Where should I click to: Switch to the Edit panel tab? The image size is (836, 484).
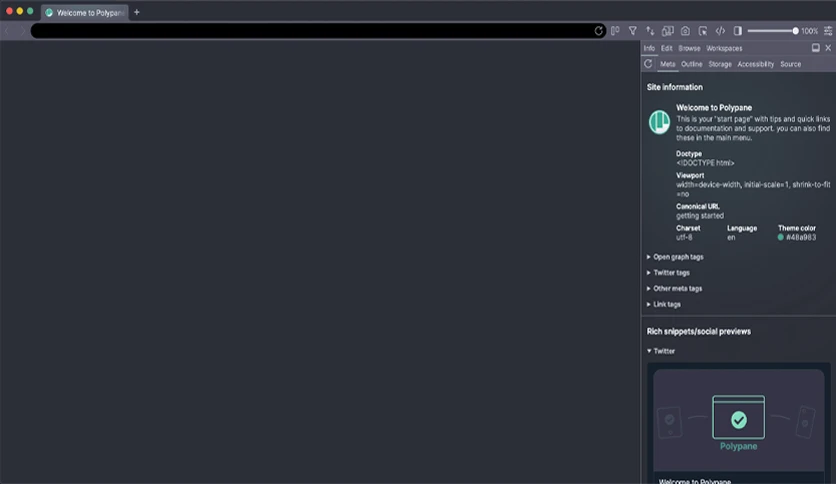pos(666,48)
